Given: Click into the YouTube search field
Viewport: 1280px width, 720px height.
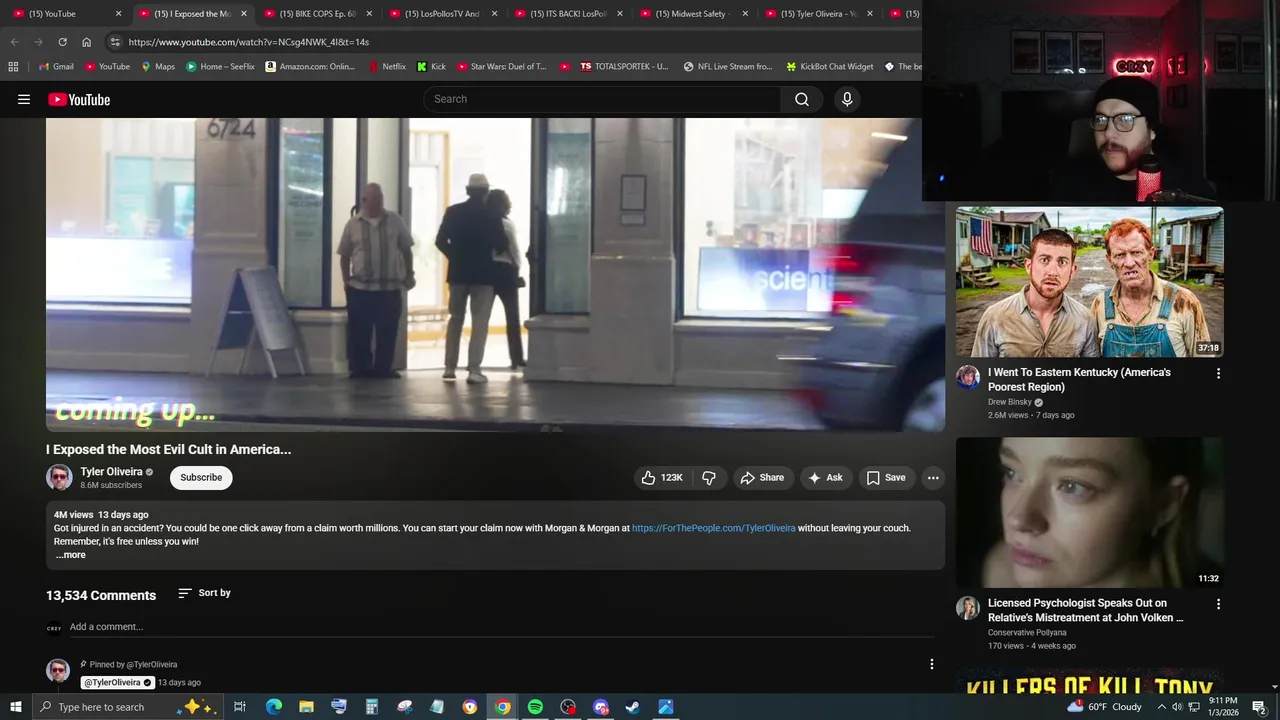Looking at the screenshot, I should 602,99.
